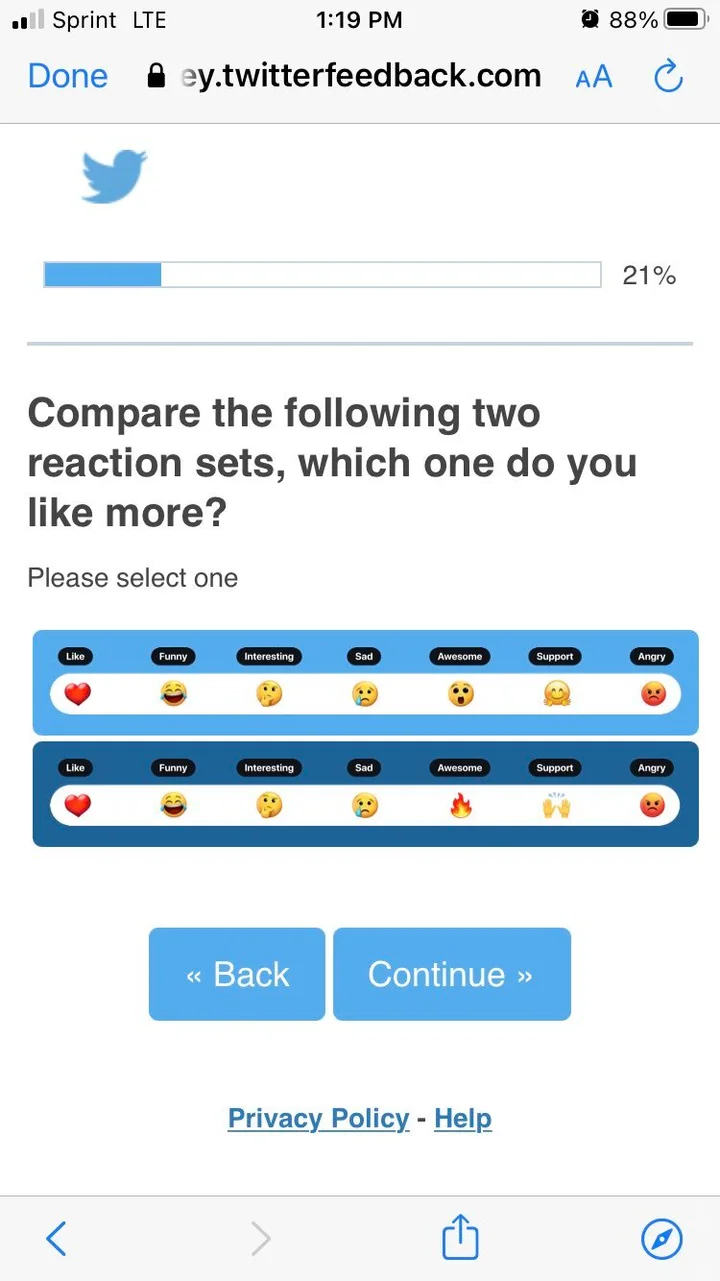The image size is (720, 1281).
Task: Reload the survey page
Action: (668, 76)
